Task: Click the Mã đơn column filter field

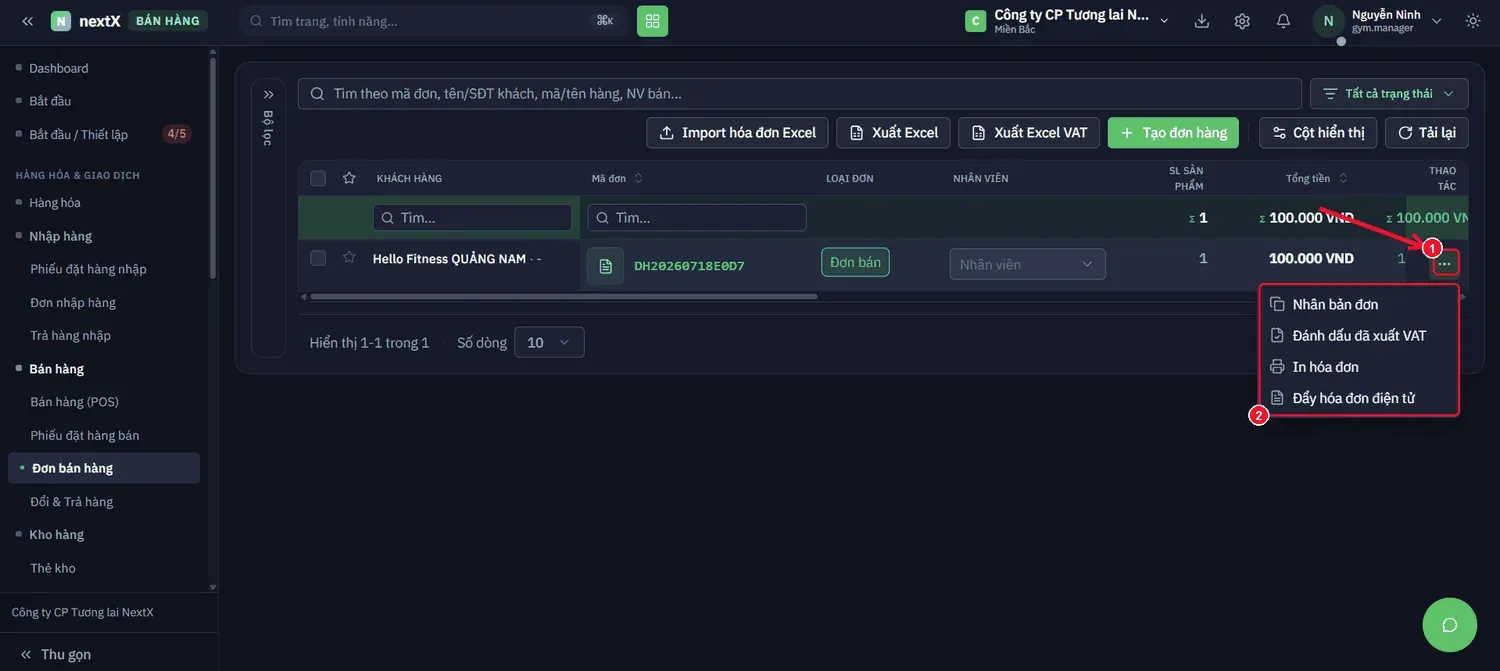Action: tap(697, 217)
